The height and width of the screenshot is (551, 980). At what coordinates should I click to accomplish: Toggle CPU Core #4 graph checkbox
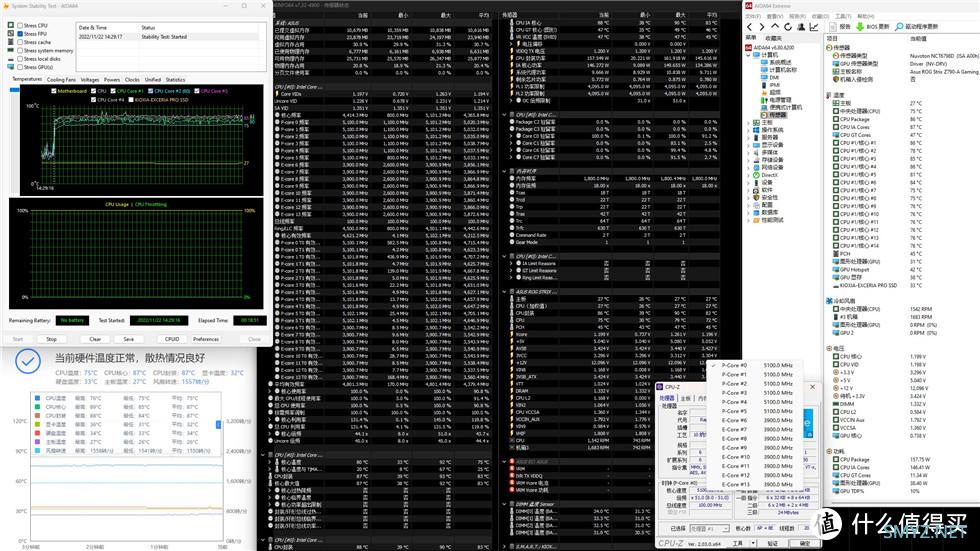pos(94,100)
